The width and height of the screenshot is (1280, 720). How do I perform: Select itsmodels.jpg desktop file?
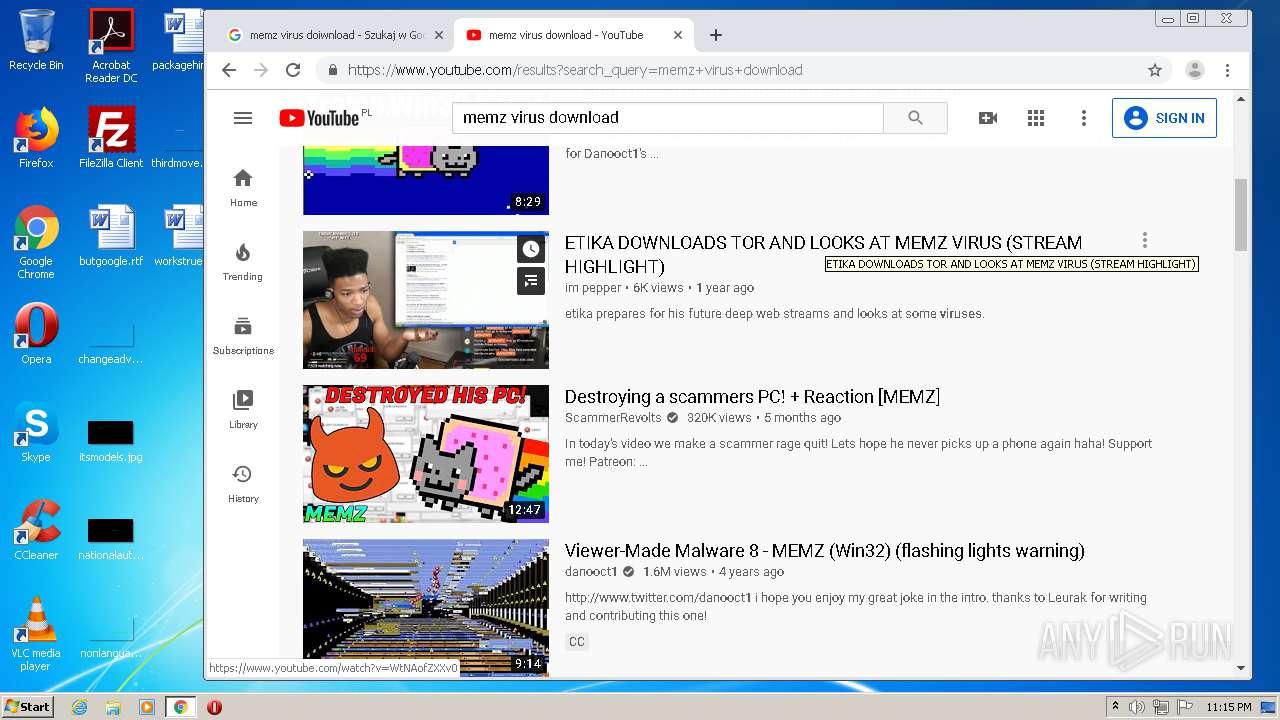pos(111,440)
